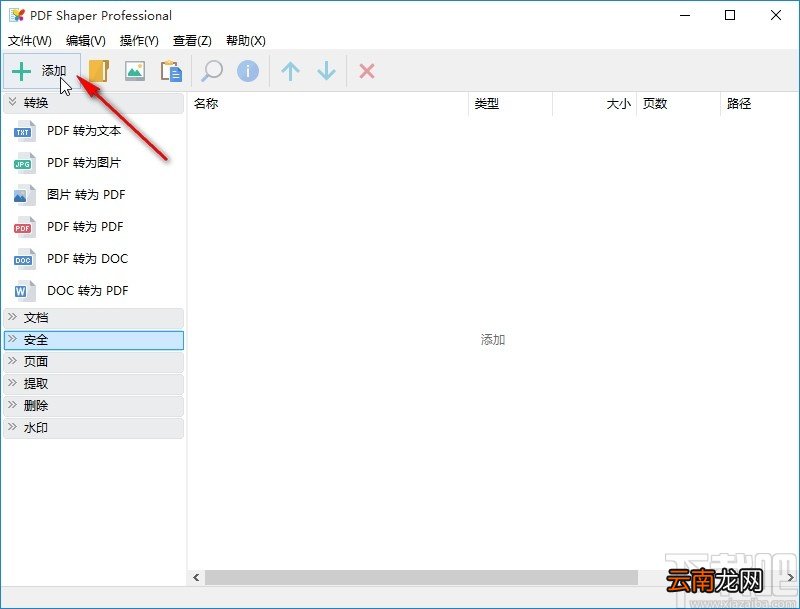The image size is (800, 609).
Task: Open the 帮助(X) menu
Action: [x=245, y=40]
